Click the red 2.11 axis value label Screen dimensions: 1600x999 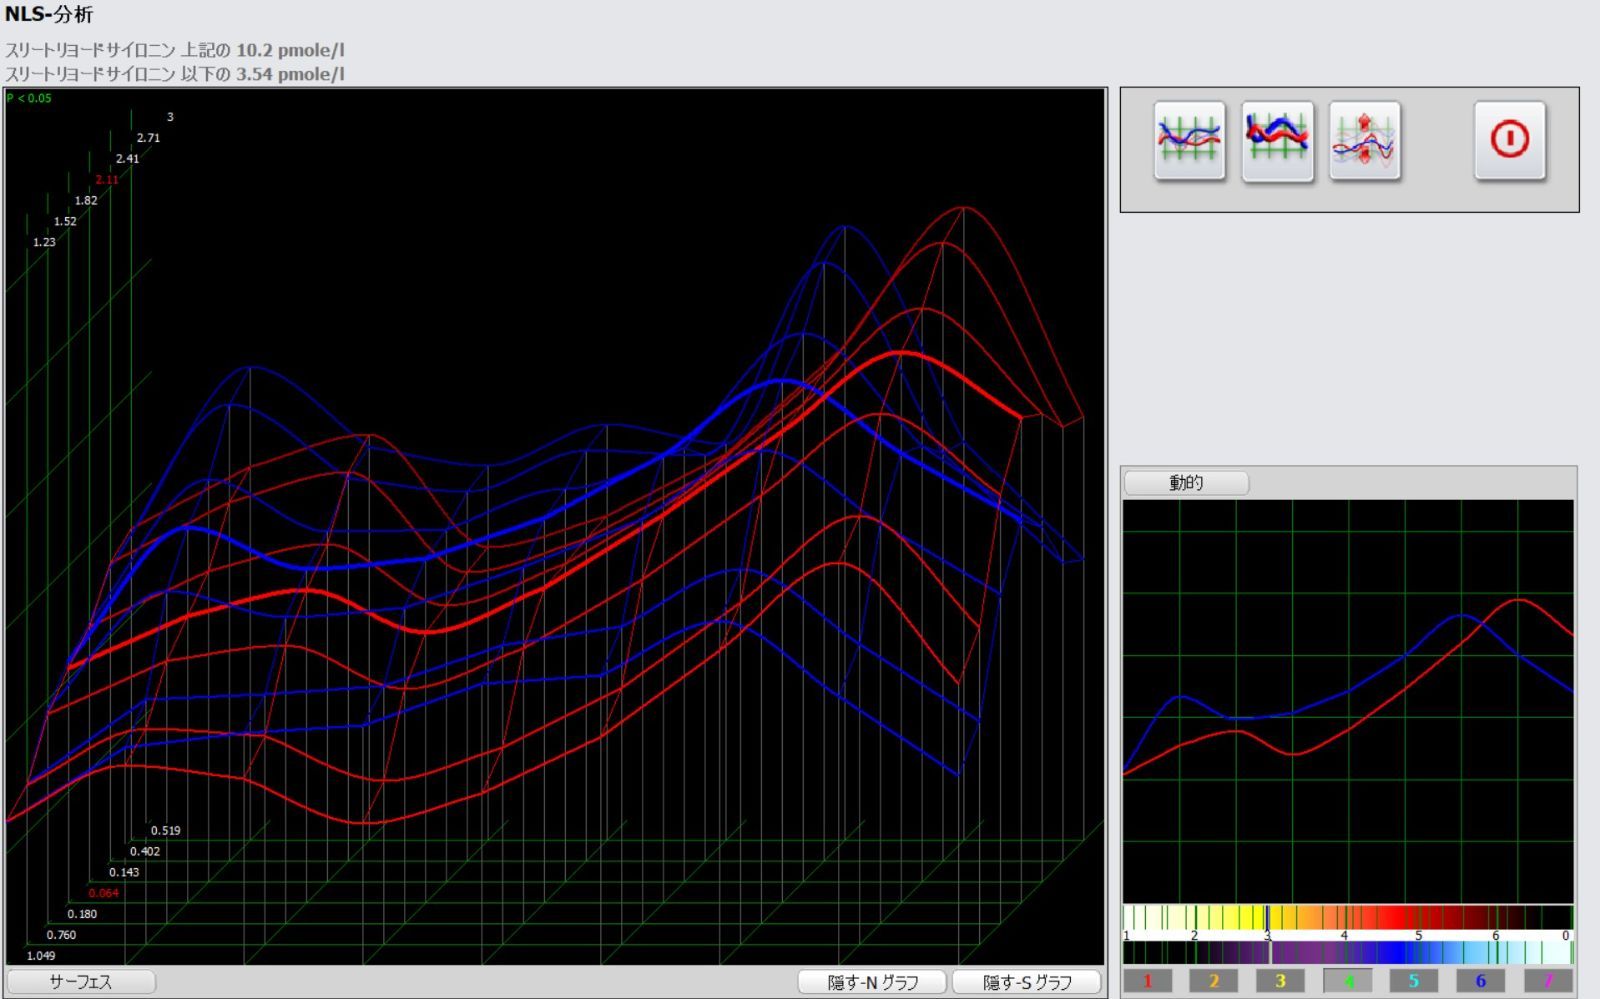[x=106, y=180]
